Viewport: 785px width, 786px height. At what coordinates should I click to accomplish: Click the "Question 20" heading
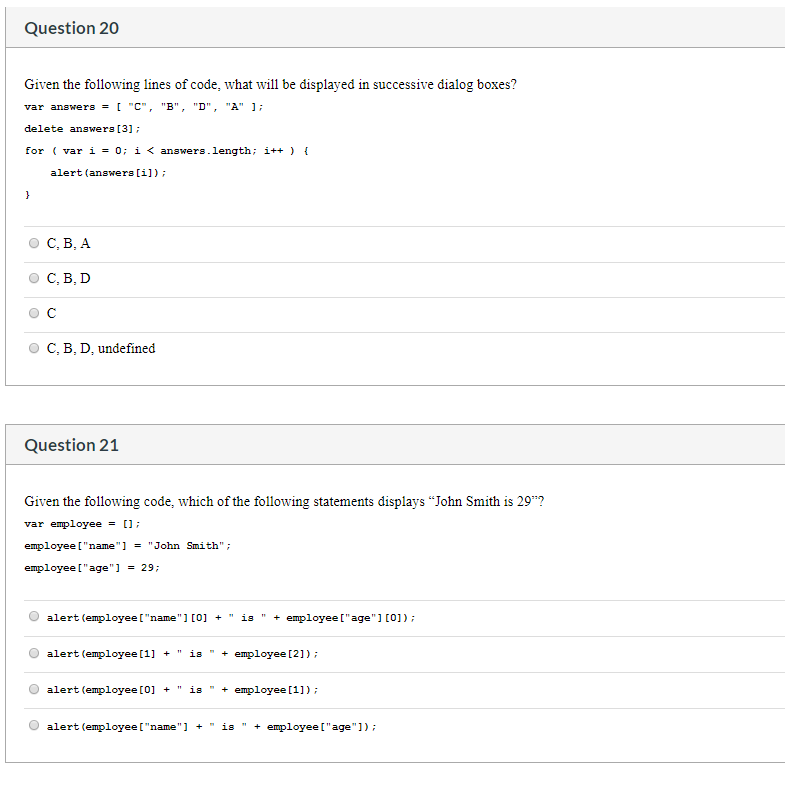point(72,28)
